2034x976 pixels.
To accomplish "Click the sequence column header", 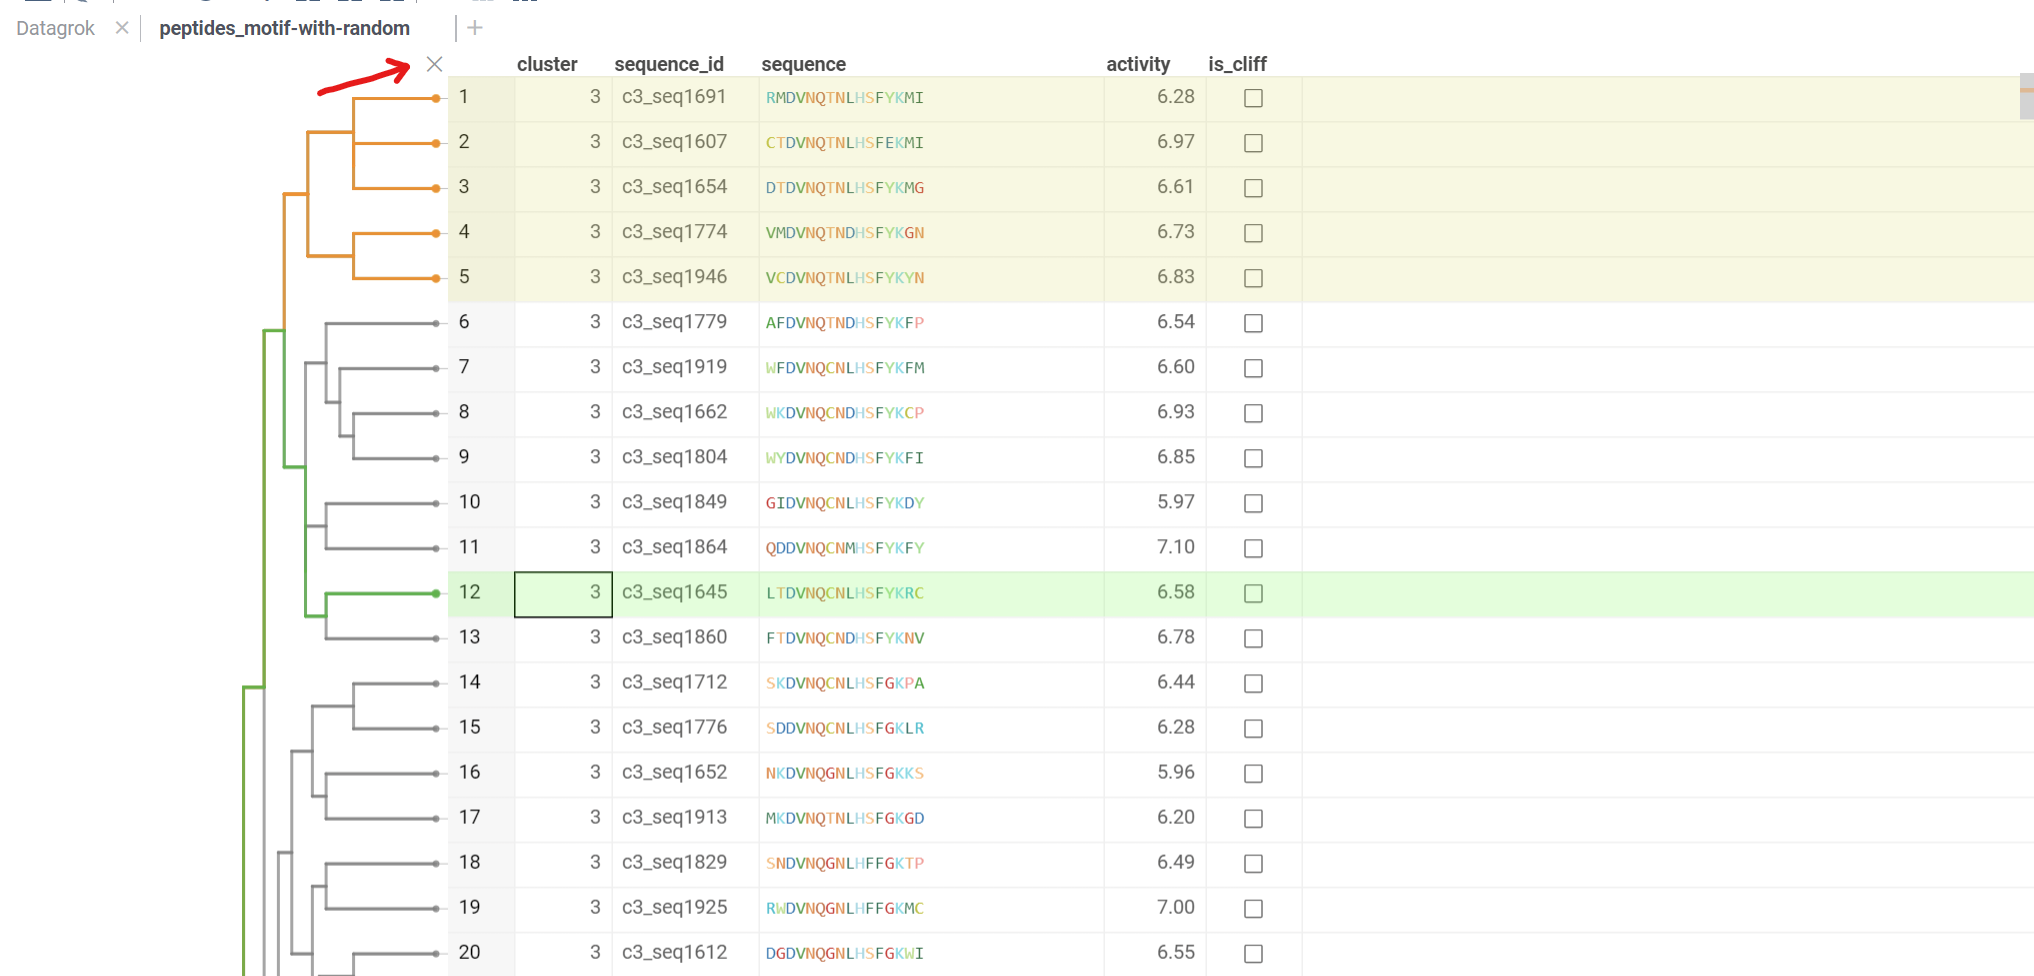I will [x=803, y=64].
